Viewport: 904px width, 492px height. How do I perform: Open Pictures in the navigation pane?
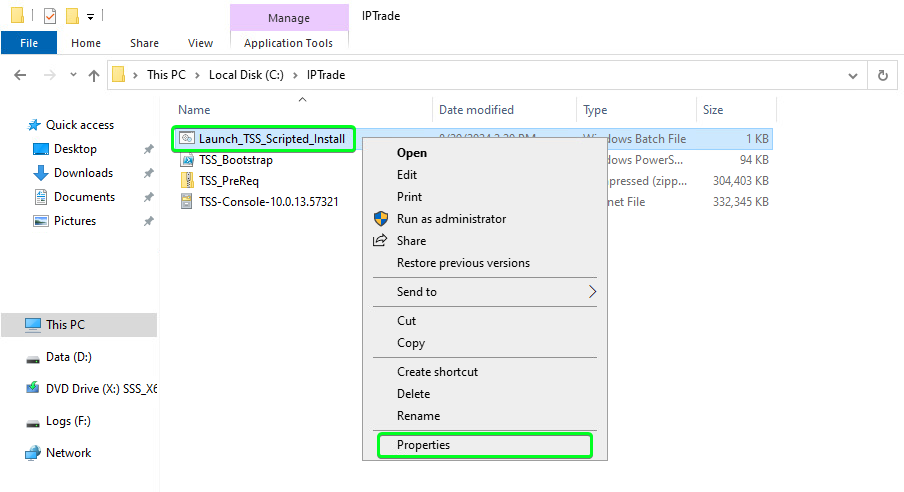(x=75, y=221)
